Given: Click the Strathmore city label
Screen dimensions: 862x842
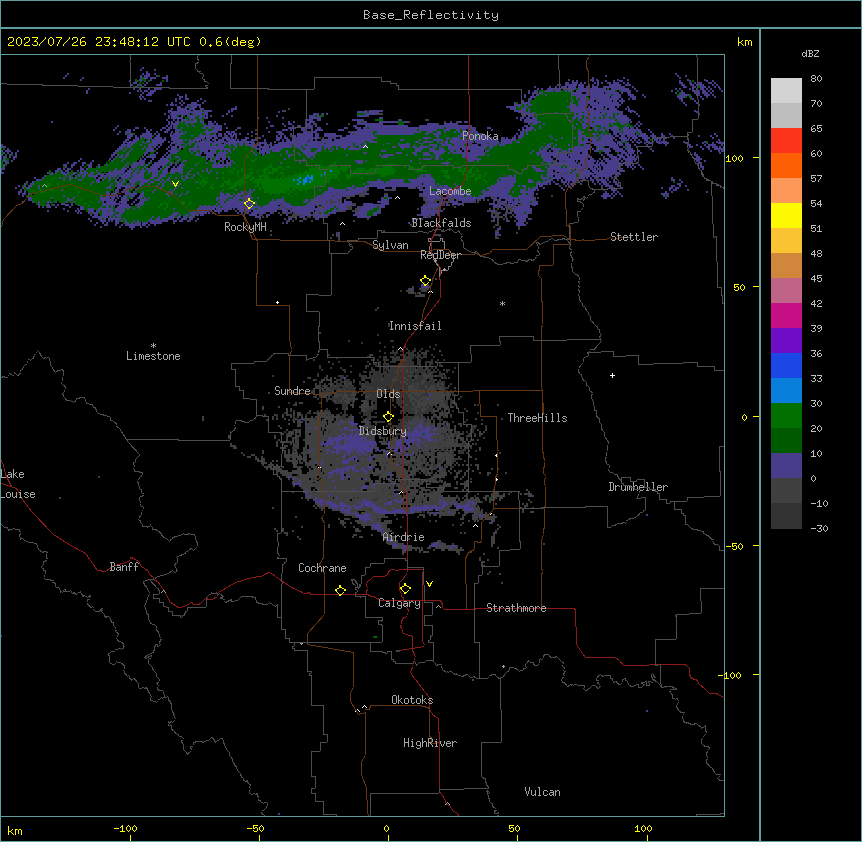Looking at the screenshot, I should 516,608.
